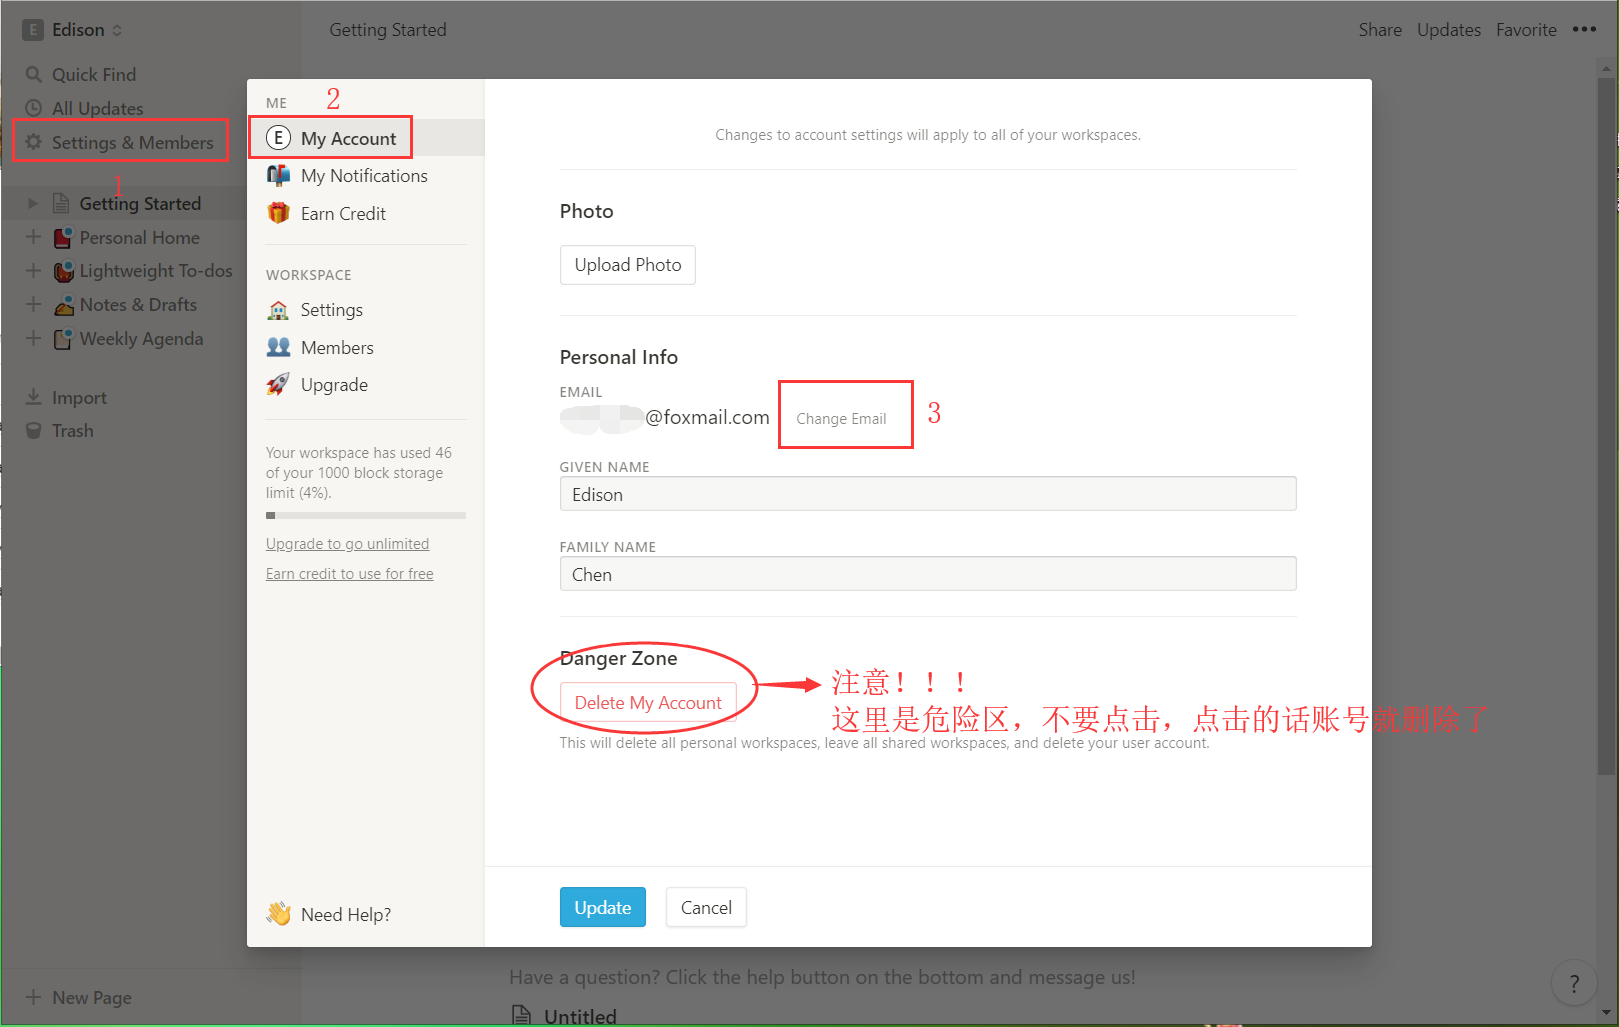
Task: Click the All Updates clock icon
Action: tap(34, 108)
